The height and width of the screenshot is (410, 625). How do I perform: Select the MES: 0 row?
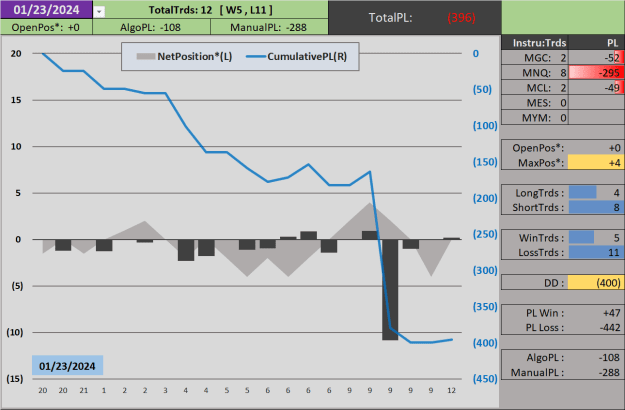[534, 103]
